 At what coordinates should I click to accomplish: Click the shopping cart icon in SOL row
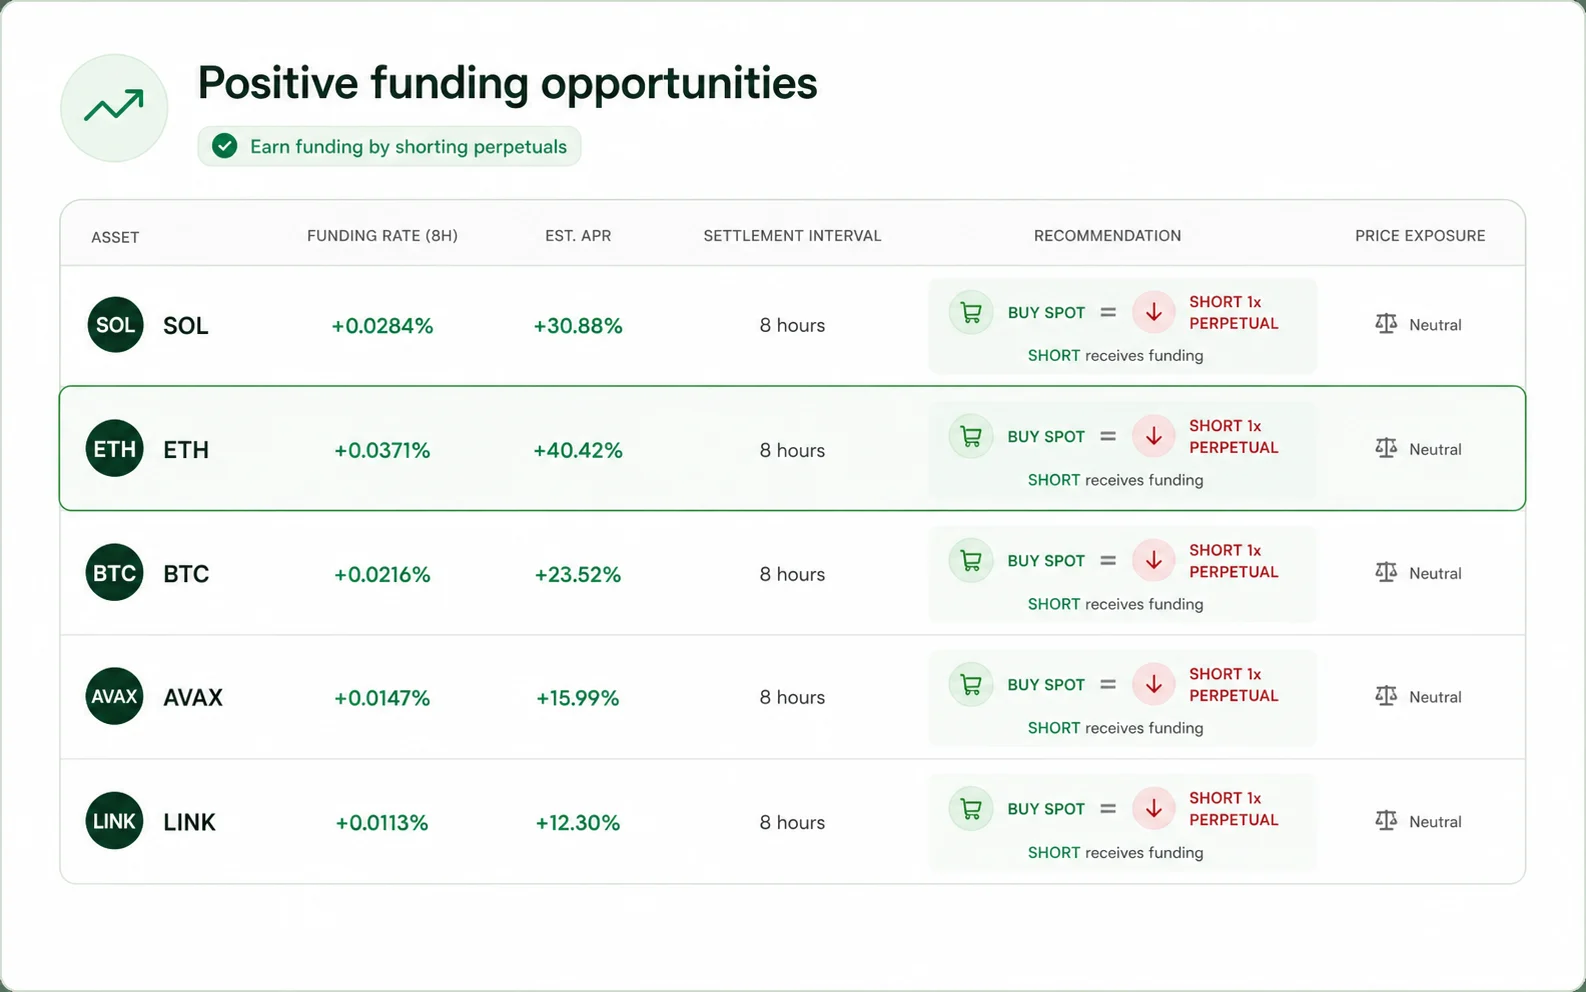[x=971, y=312]
